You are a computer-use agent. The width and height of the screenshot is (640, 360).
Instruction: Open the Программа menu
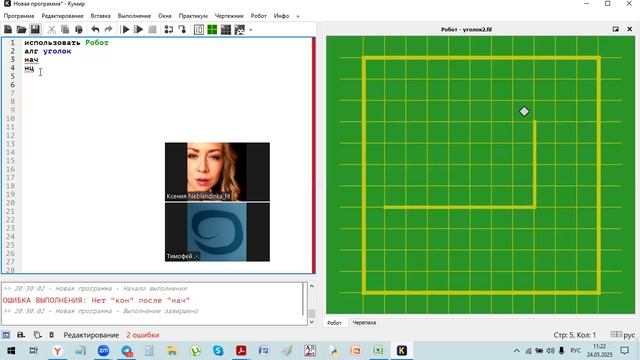click(19, 16)
